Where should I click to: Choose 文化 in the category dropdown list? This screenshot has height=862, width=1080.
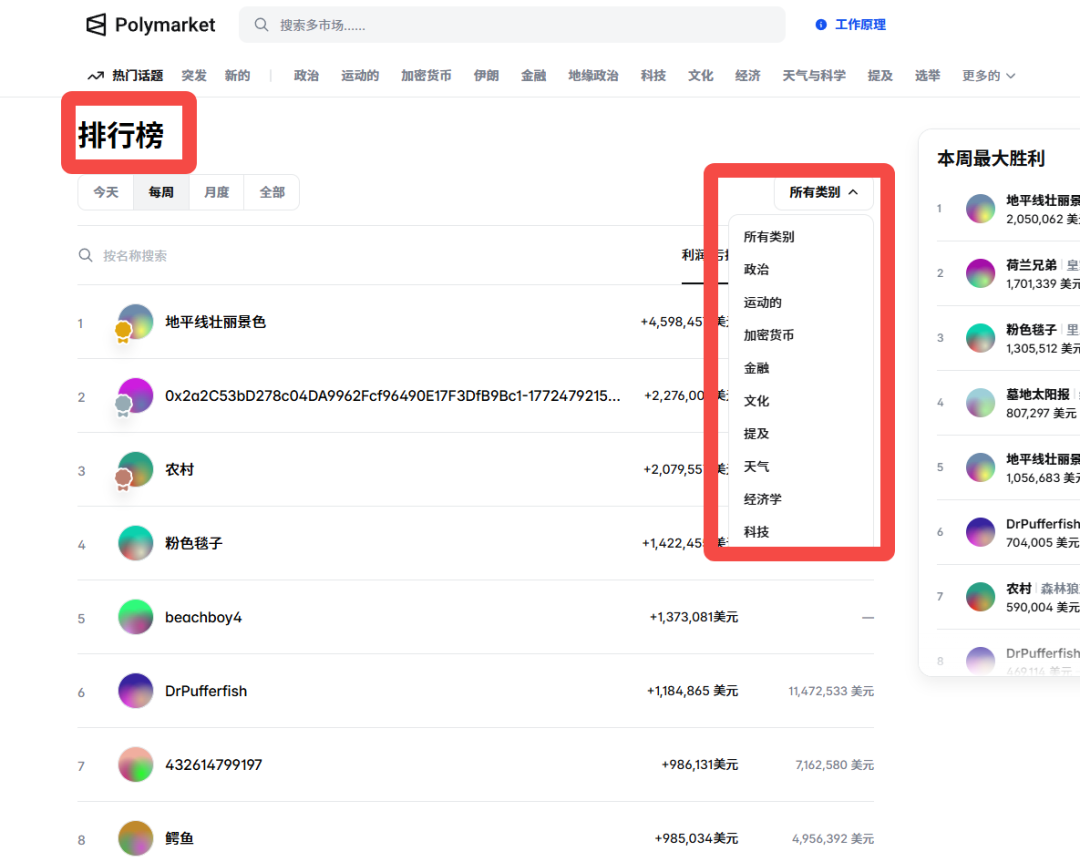pyautogui.click(x=756, y=401)
